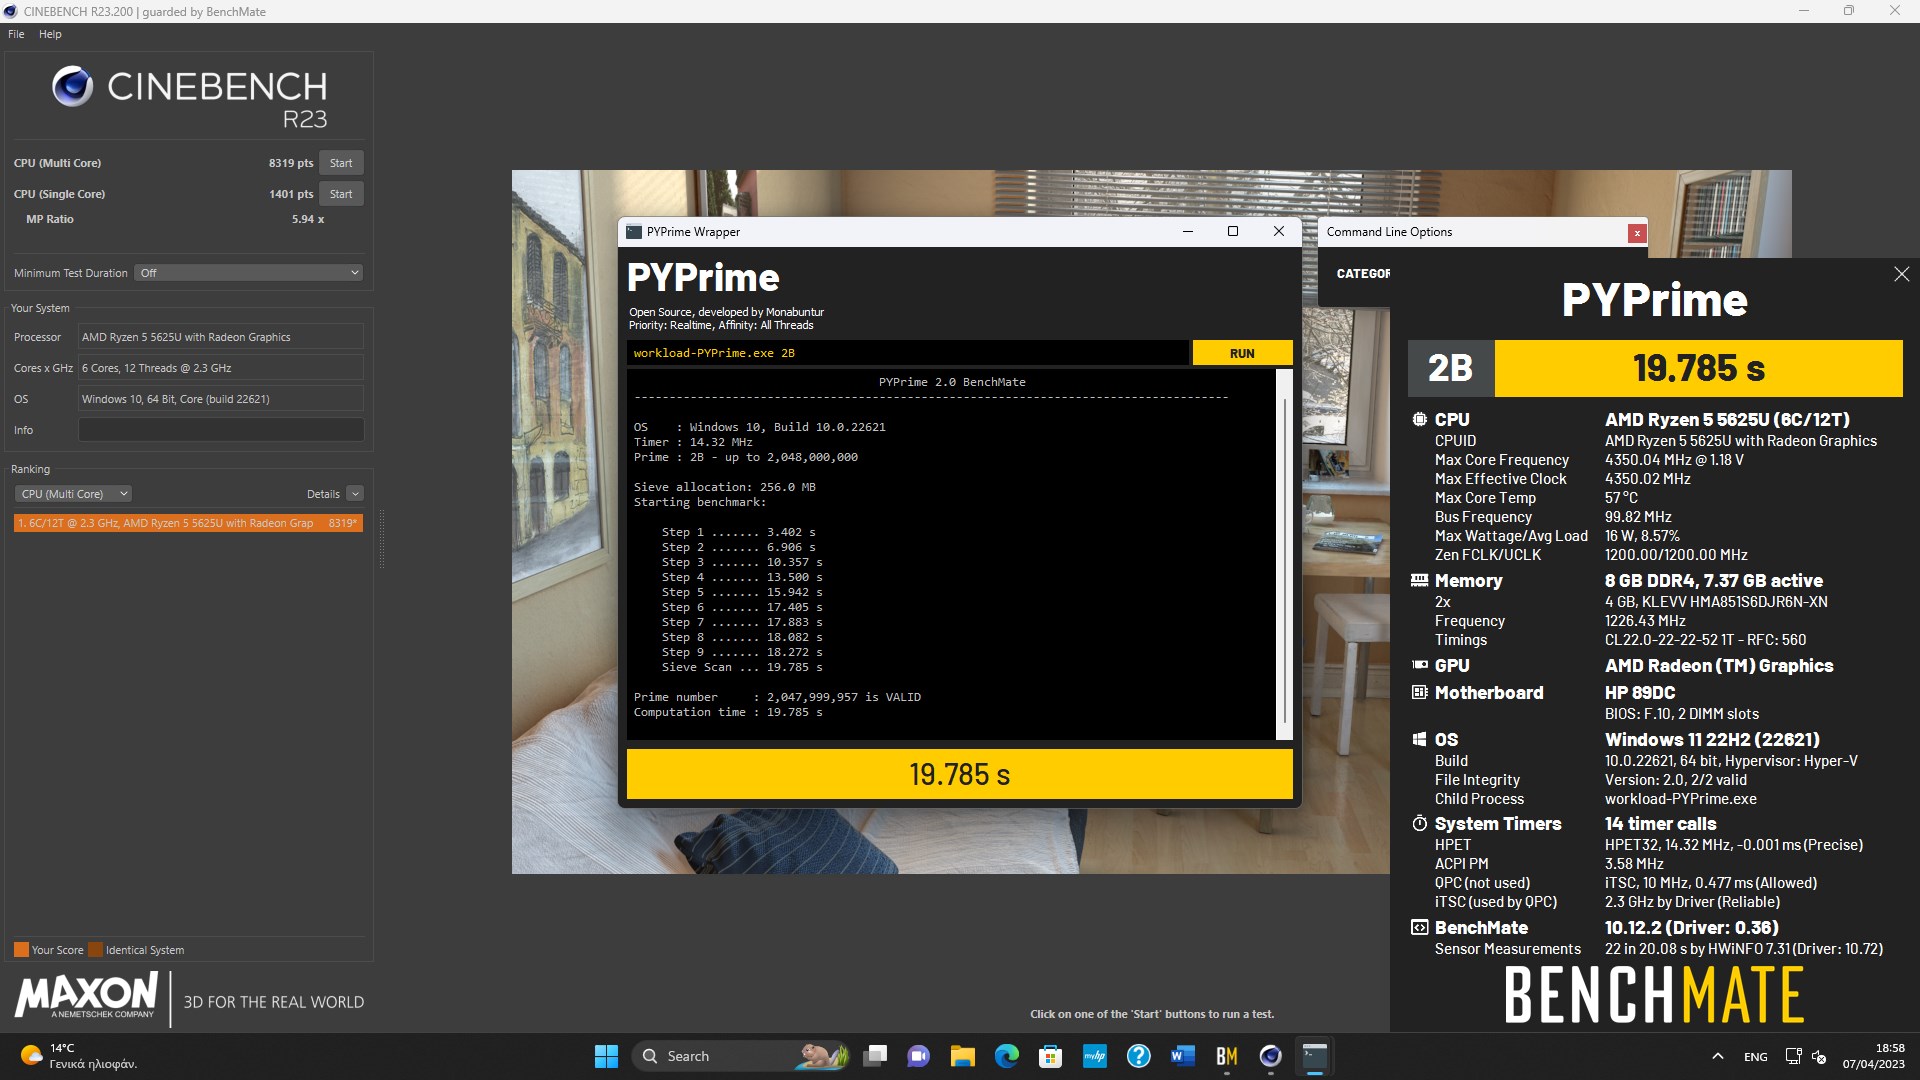Click the Identical System legend swatch

pos(95,950)
